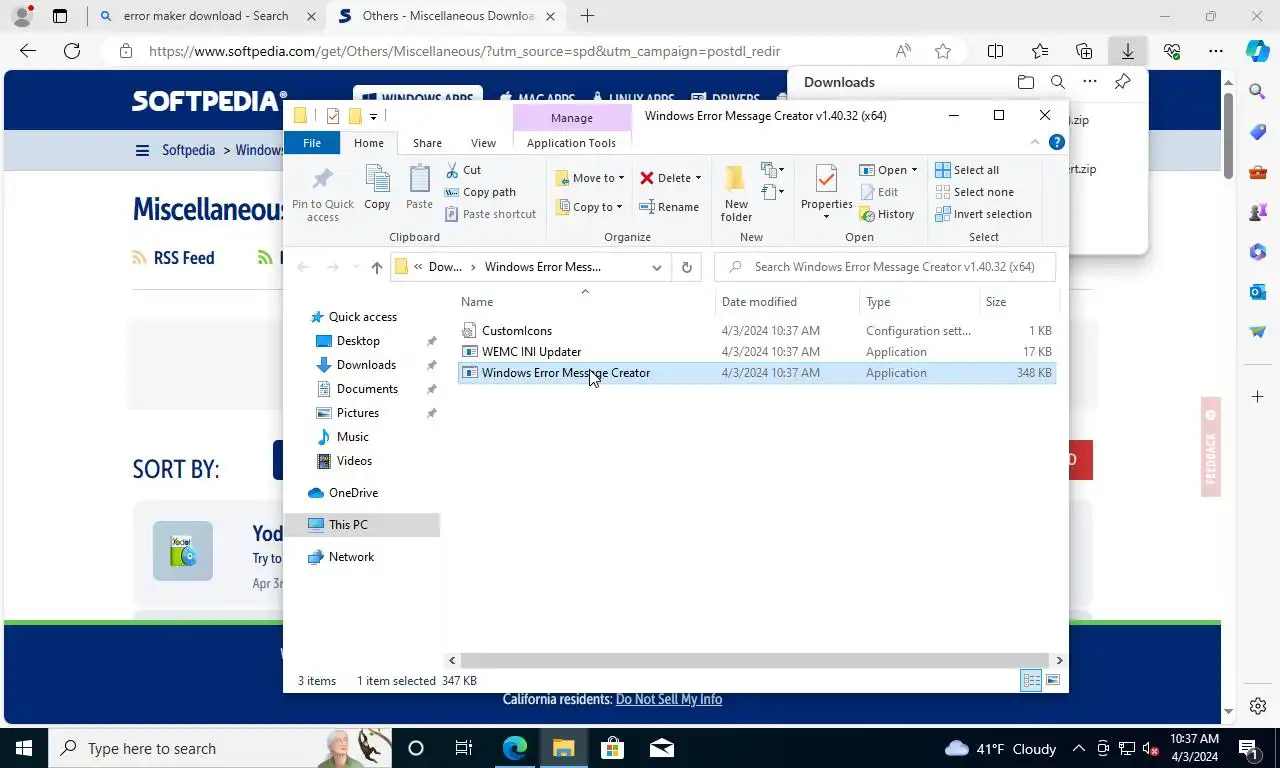Switch to the Home ribbon tab

click(368, 143)
